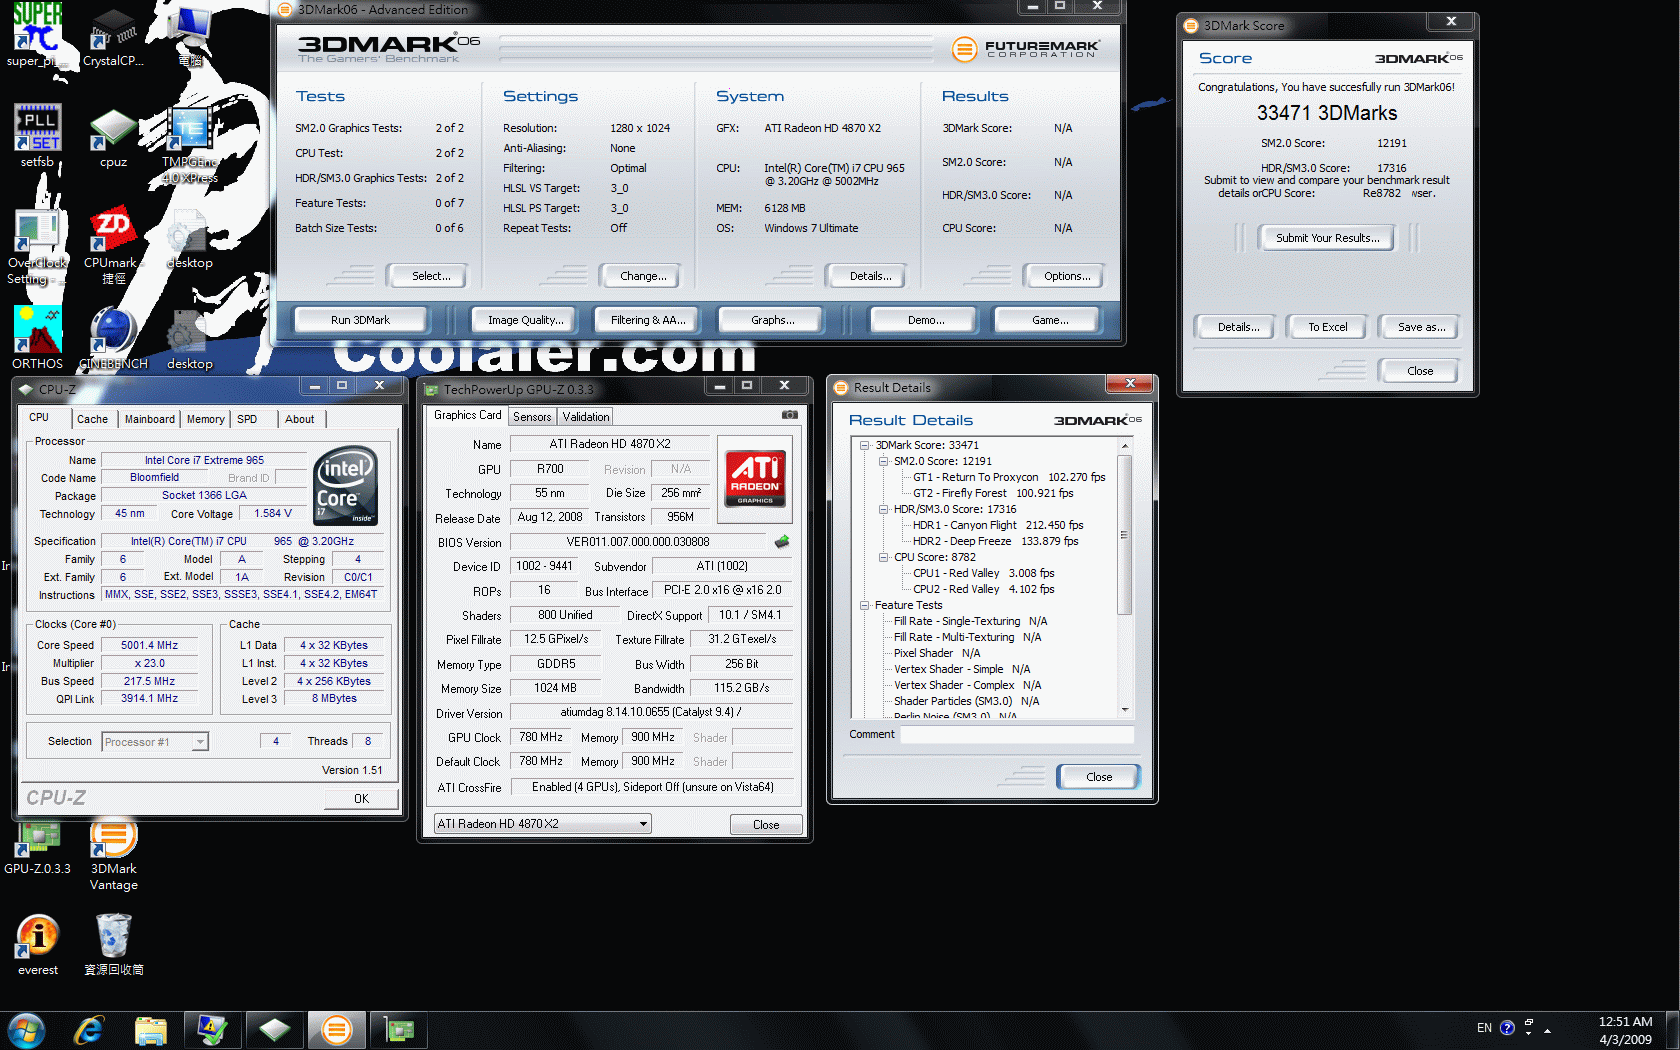Click the Filtering & AA button

pyautogui.click(x=648, y=320)
